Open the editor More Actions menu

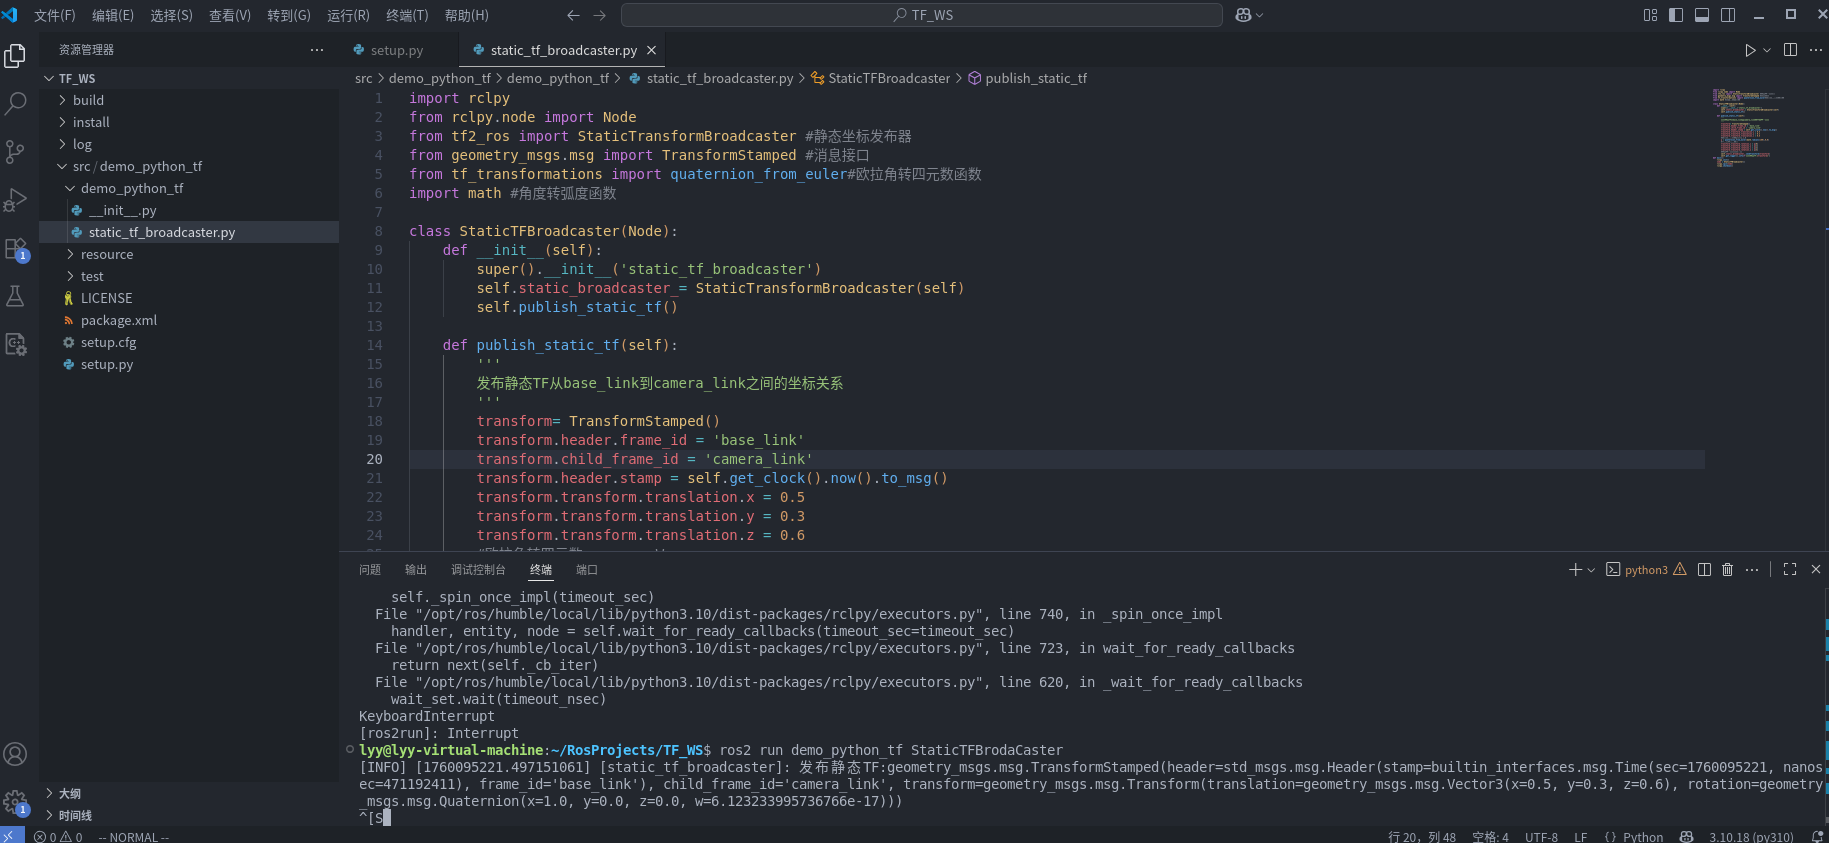click(1816, 50)
